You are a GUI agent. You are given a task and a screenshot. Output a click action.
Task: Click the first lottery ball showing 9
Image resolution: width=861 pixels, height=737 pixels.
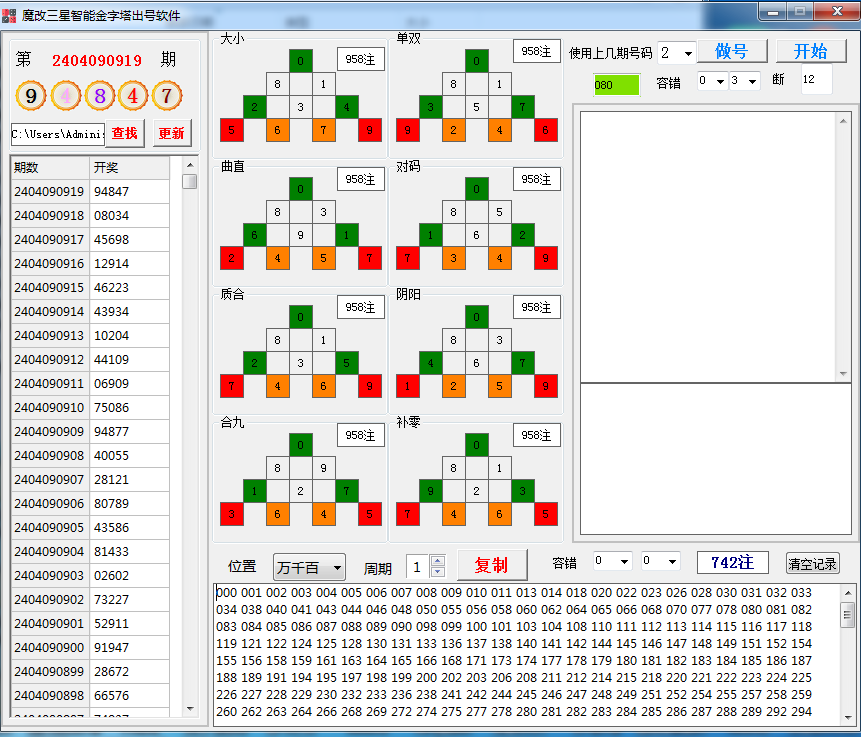coord(31,96)
